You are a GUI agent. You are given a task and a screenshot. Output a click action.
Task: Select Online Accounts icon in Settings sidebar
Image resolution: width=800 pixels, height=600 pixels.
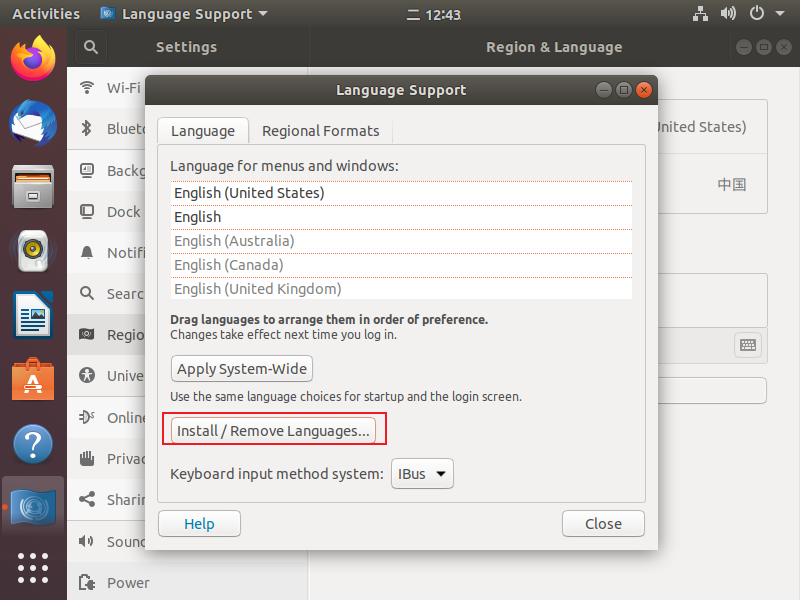87,417
